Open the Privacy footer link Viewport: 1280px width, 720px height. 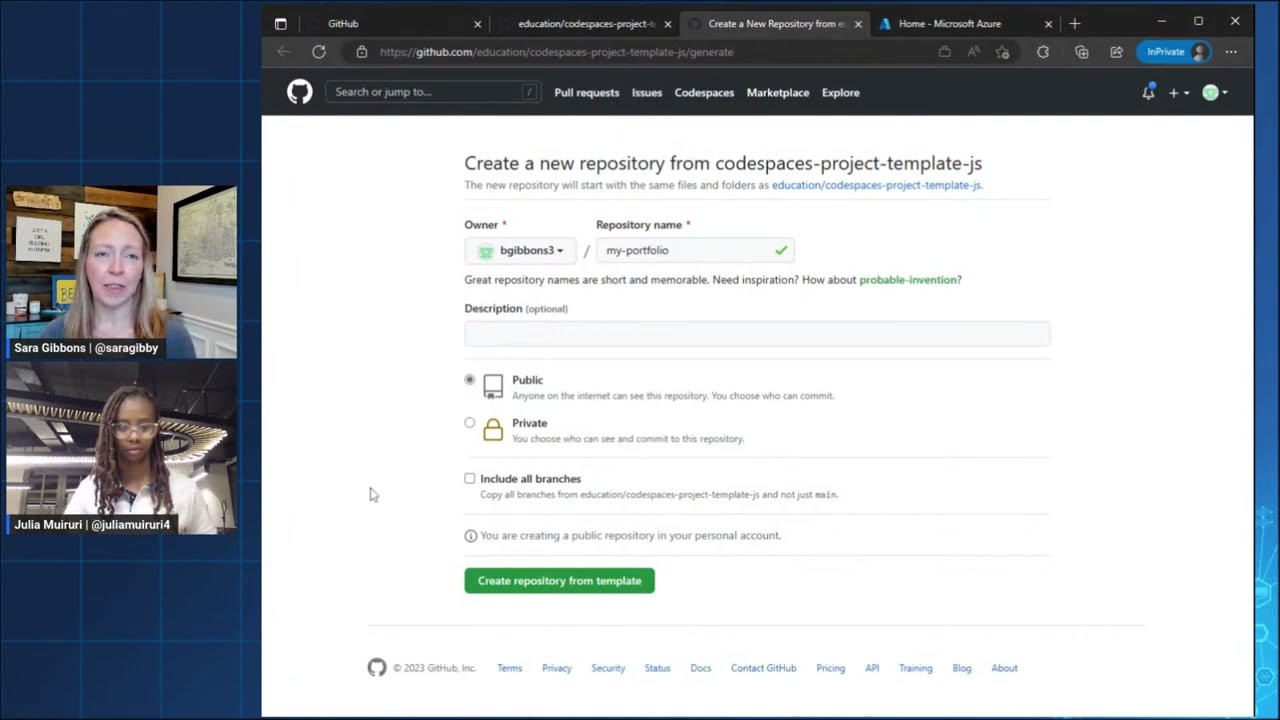click(x=557, y=668)
